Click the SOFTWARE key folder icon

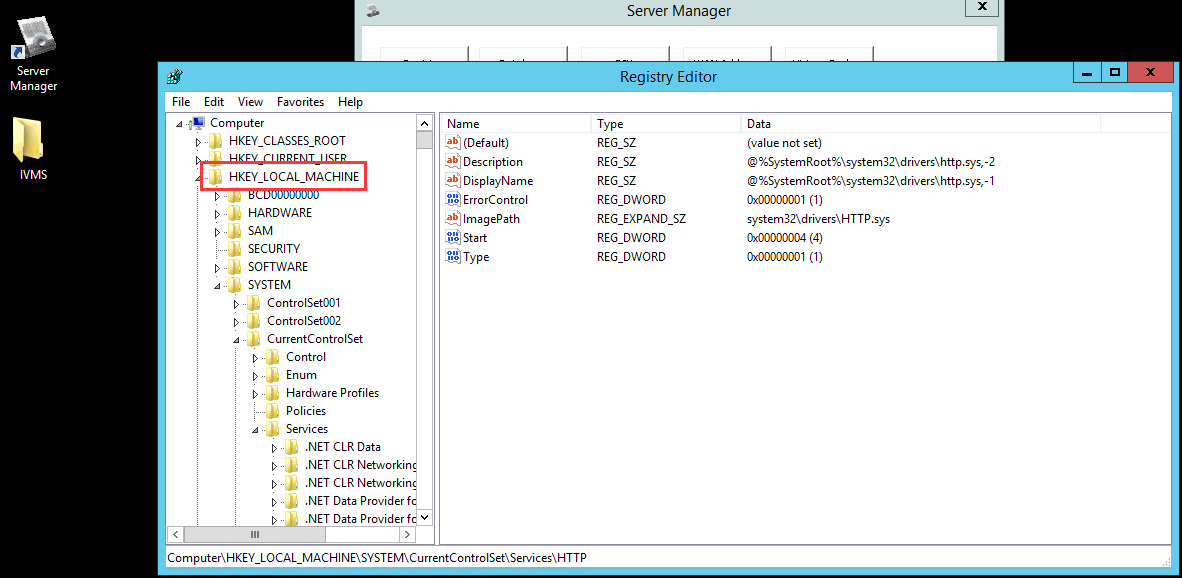(x=235, y=267)
